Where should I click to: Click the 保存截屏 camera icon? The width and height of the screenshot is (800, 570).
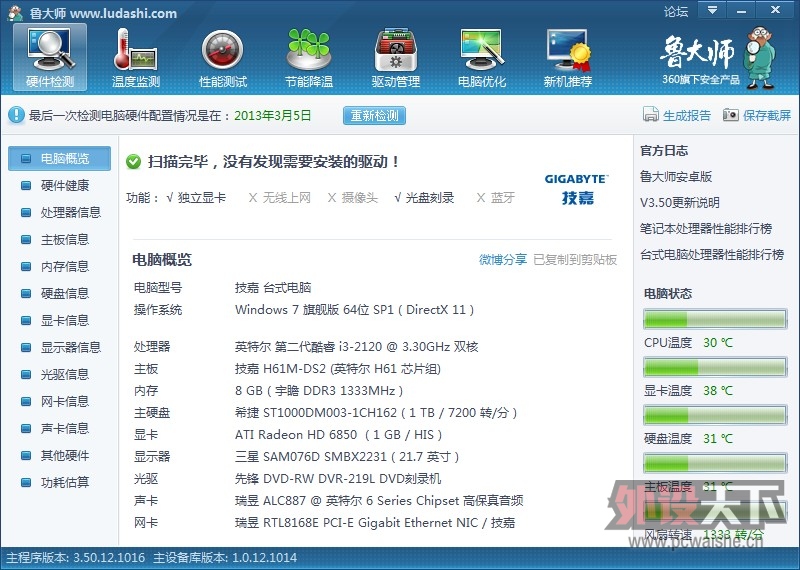731,115
